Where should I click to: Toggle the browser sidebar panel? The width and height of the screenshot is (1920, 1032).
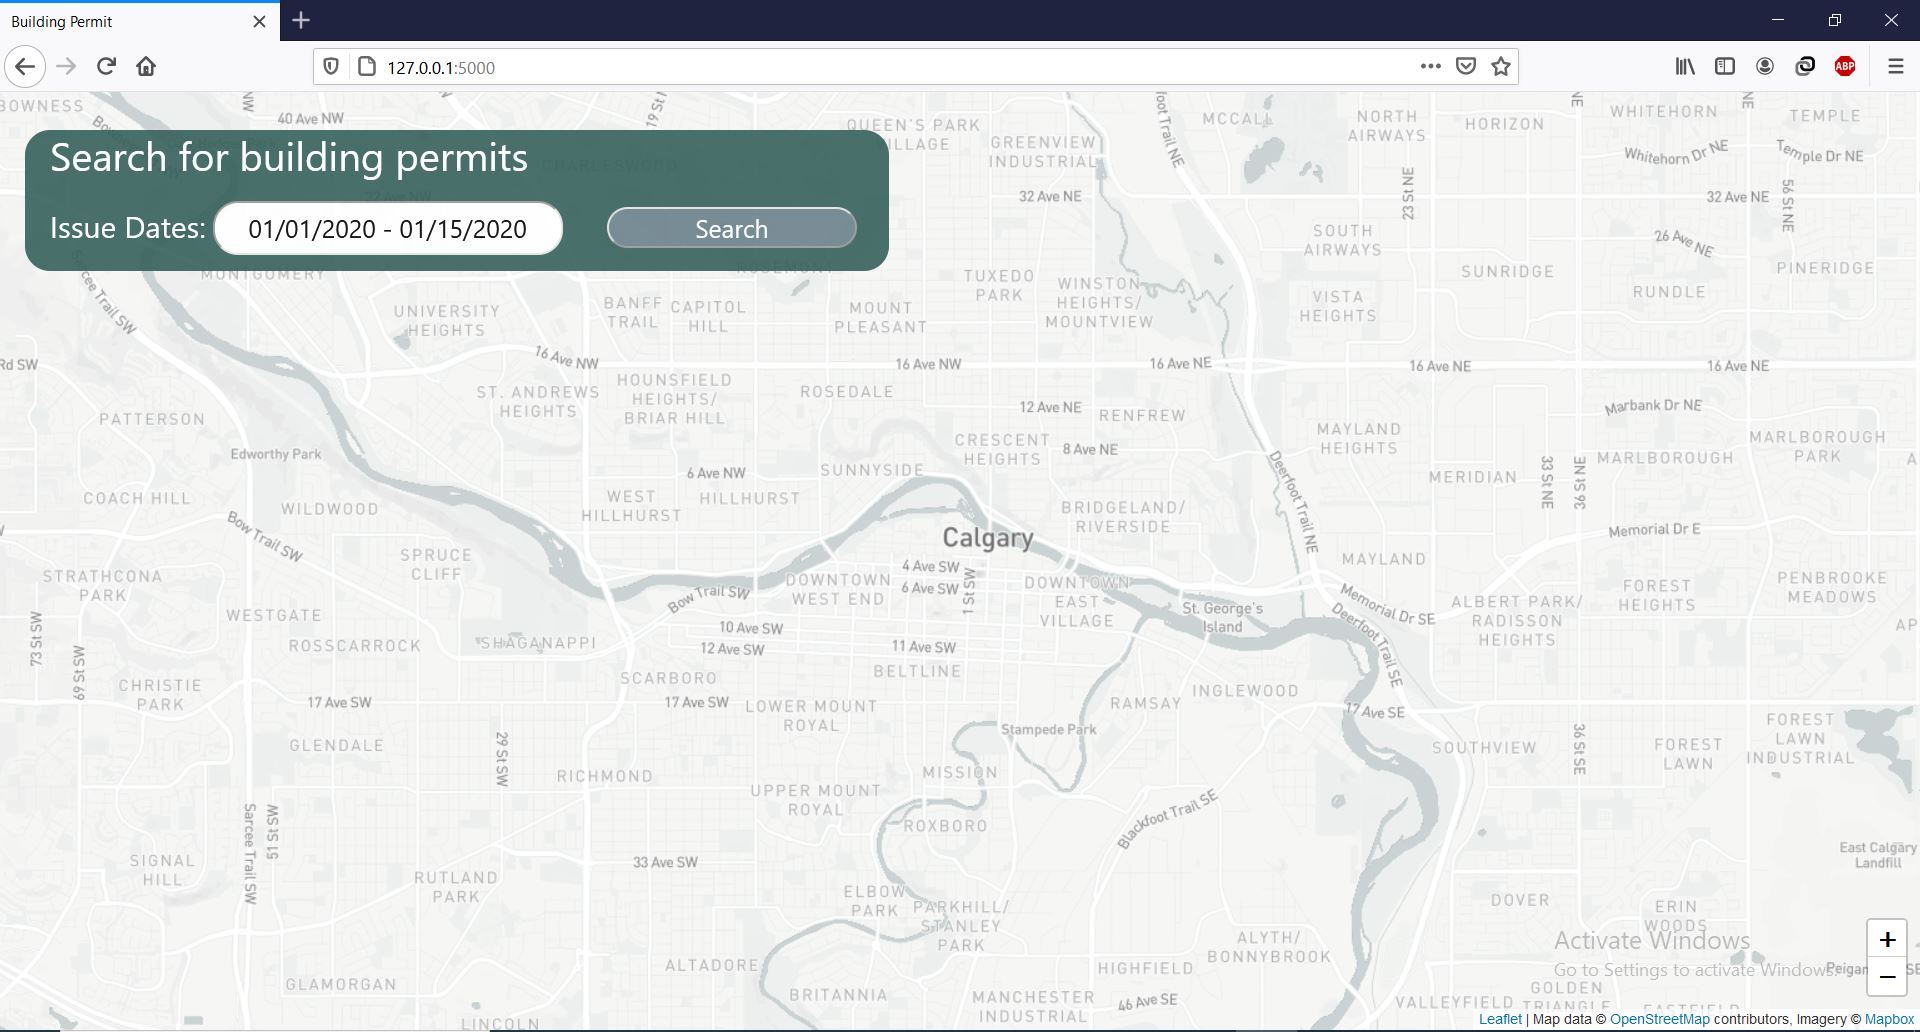[x=1725, y=66]
